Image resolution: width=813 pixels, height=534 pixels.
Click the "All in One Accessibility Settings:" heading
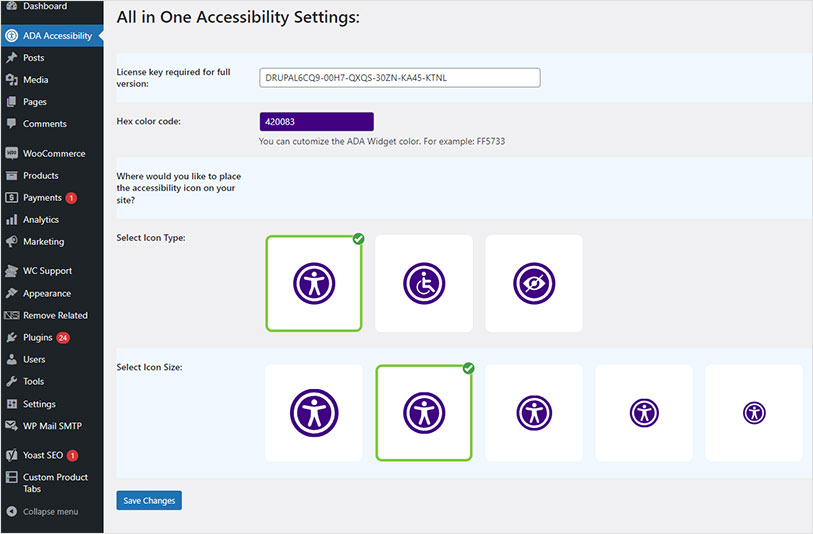pyautogui.click(x=238, y=17)
